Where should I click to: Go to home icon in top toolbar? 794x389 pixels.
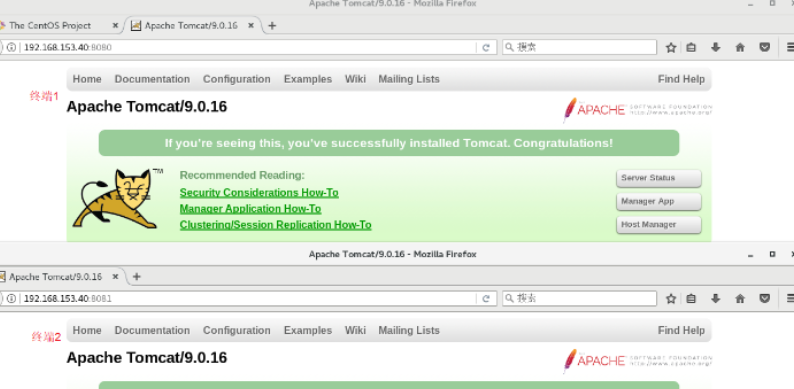[x=740, y=48]
